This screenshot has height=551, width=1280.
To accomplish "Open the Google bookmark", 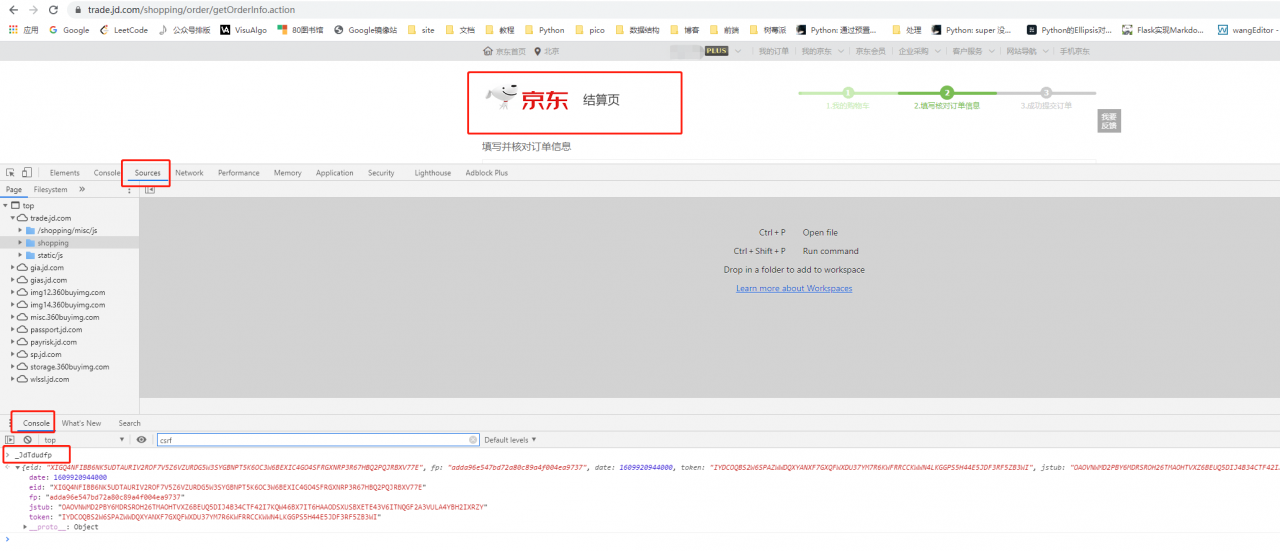I will pyautogui.click(x=69, y=30).
